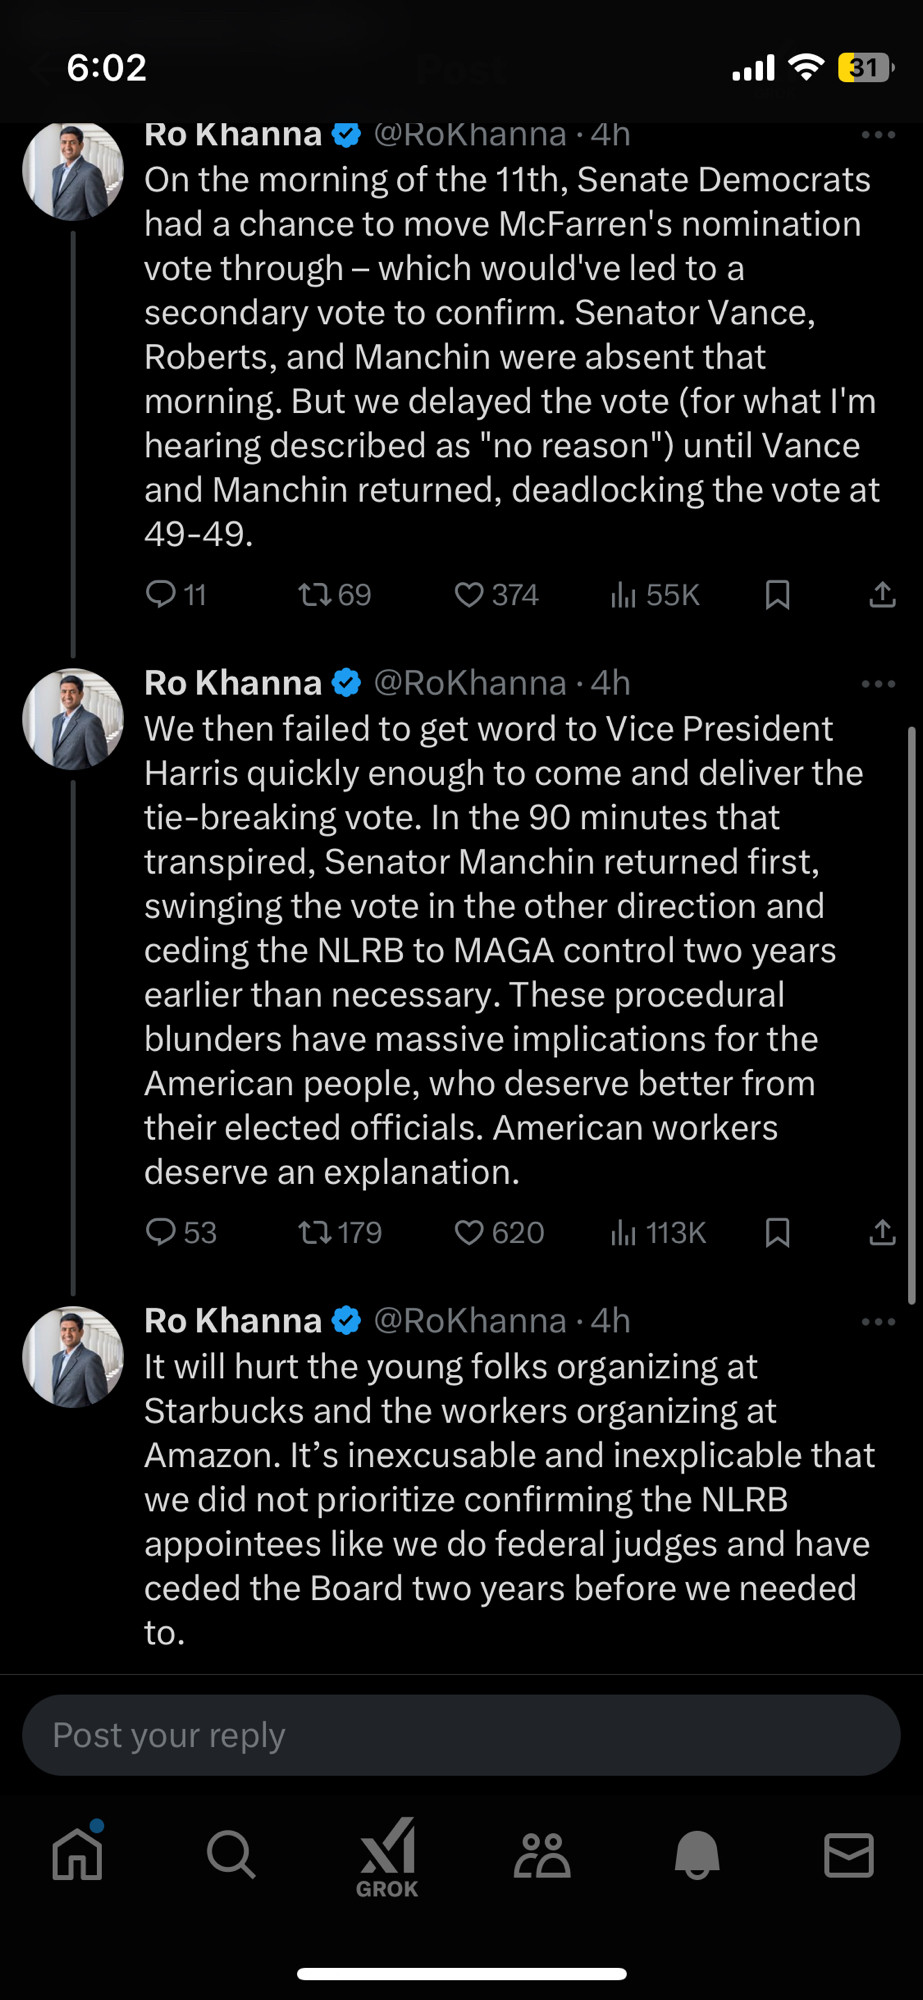Viewport: 923px width, 2000px height.
Task: Open the Search magnifier in bottom bar
Action: click(231, 1855)
